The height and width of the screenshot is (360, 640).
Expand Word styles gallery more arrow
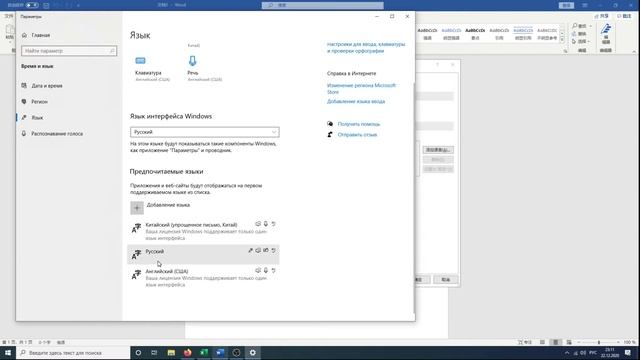pos(562,40)
